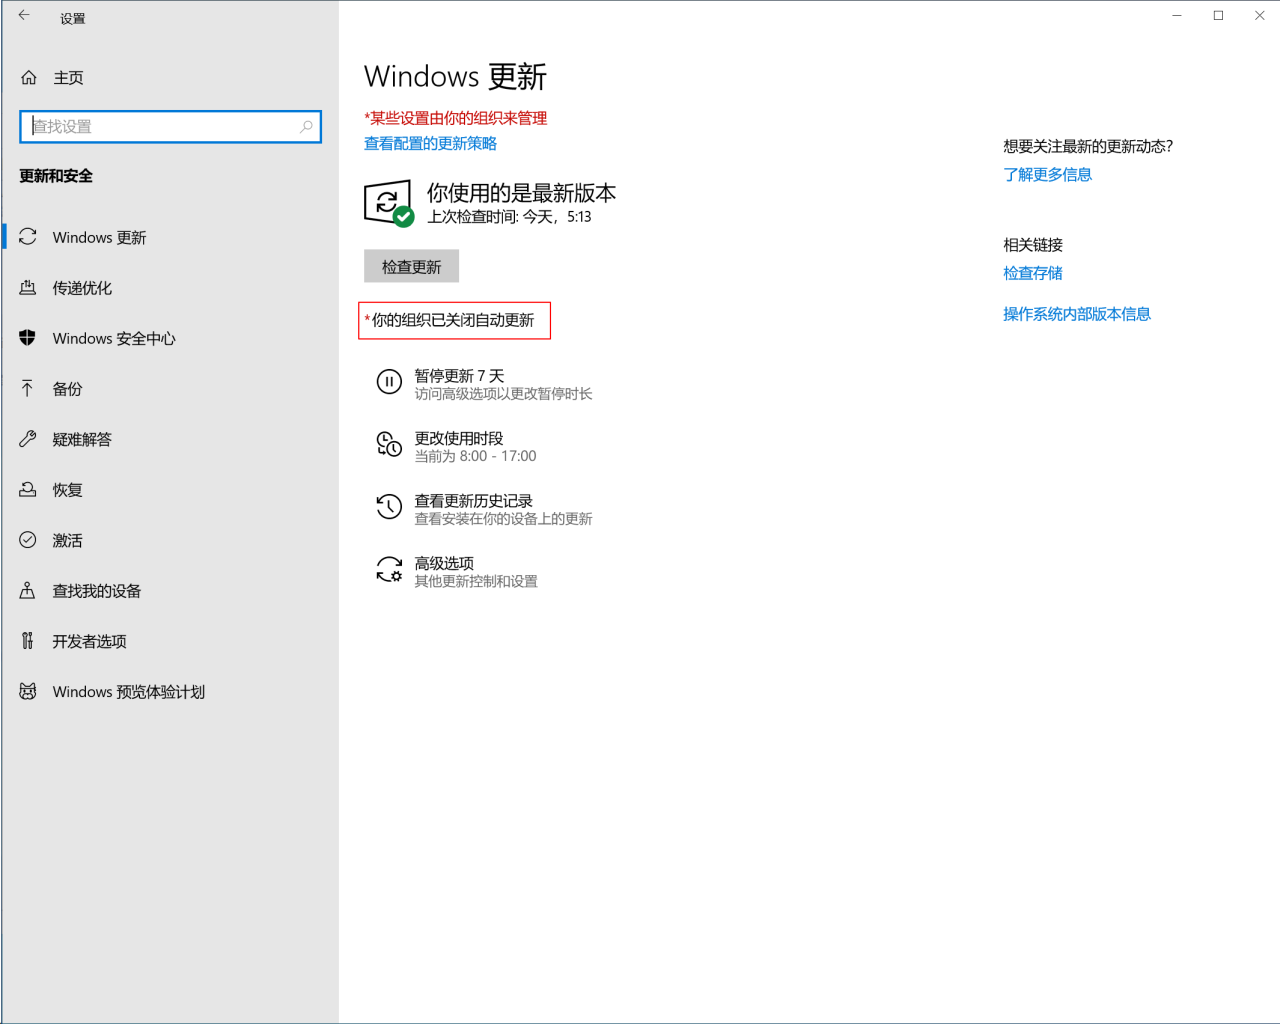Go to Windows 安全中心 page
Screen dimensions: 1280x1024
coord(170,338)
